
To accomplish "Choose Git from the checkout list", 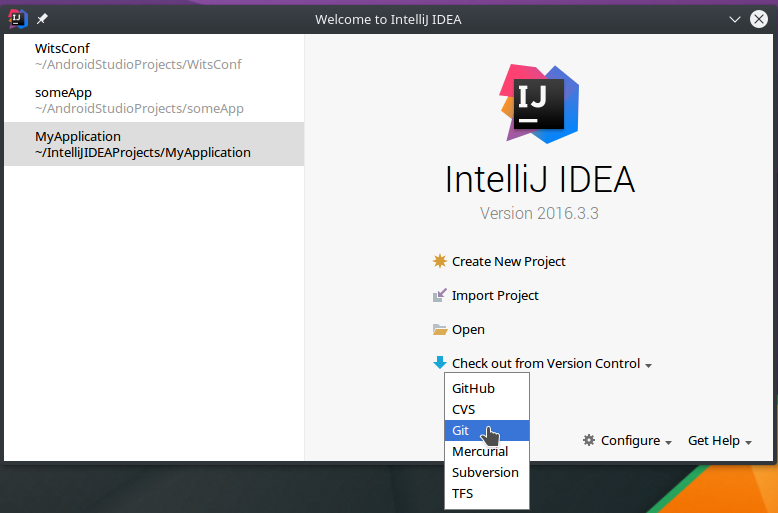I will point(487,430).
